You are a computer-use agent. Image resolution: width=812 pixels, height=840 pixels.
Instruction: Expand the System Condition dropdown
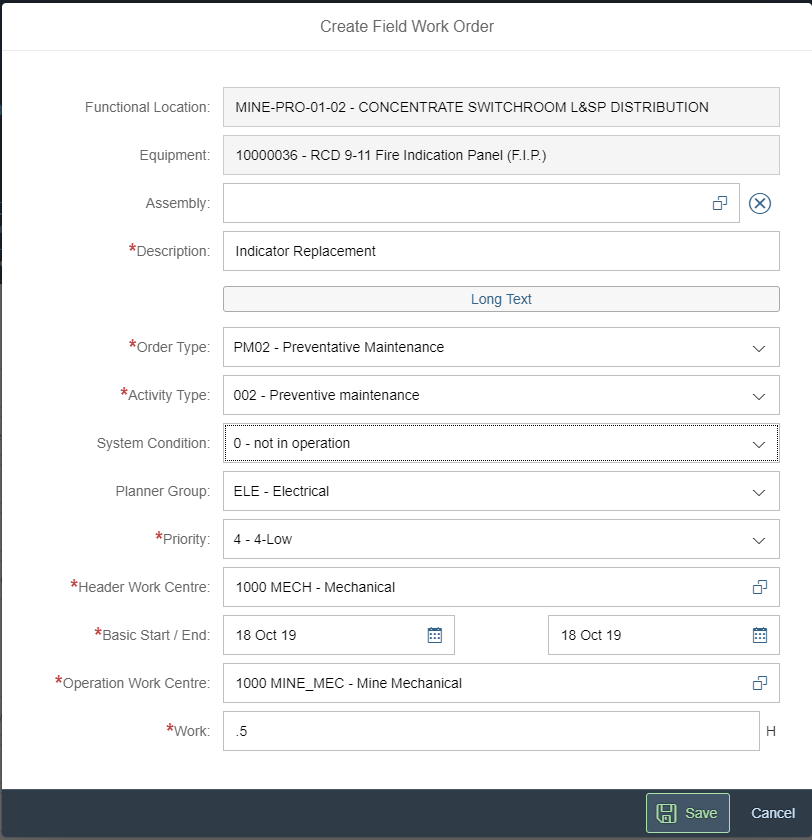(758, 444)
